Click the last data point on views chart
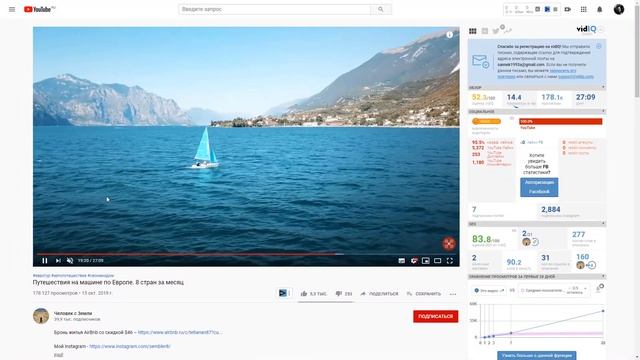 click(x=603, y=311)
